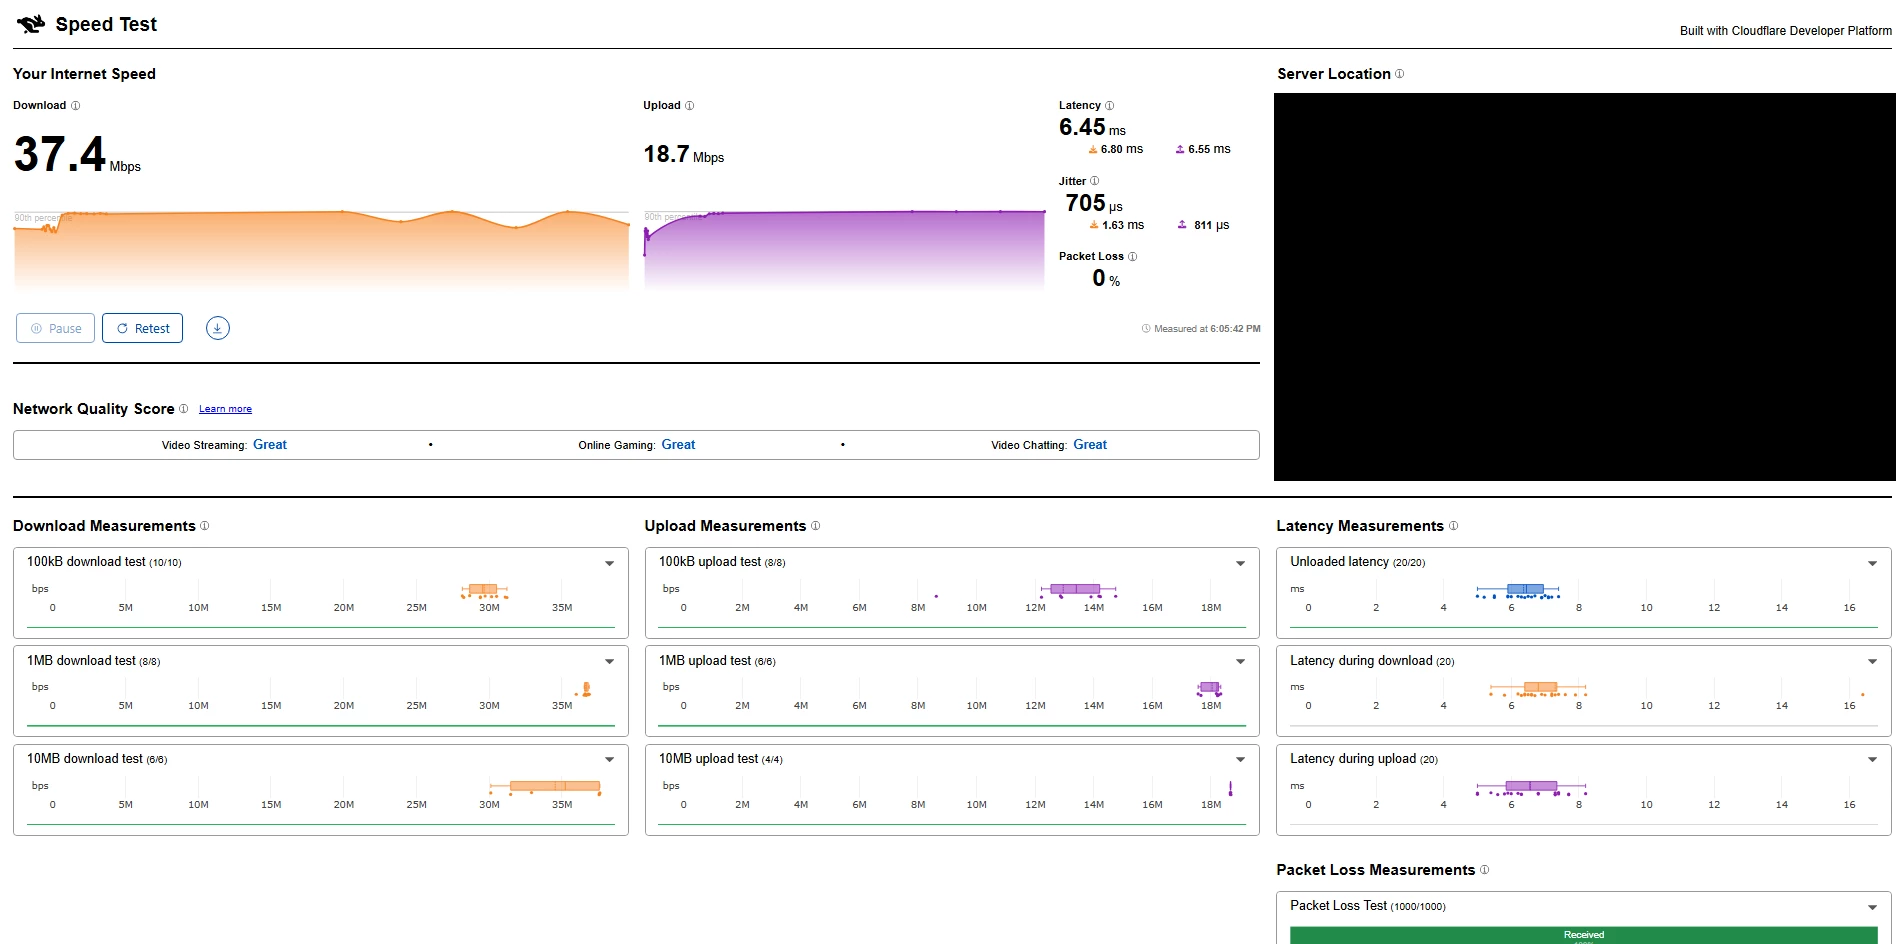
Task: Select the 18.7 Mbps upload value
Action: pyautogui.click(x=684, y=155)
